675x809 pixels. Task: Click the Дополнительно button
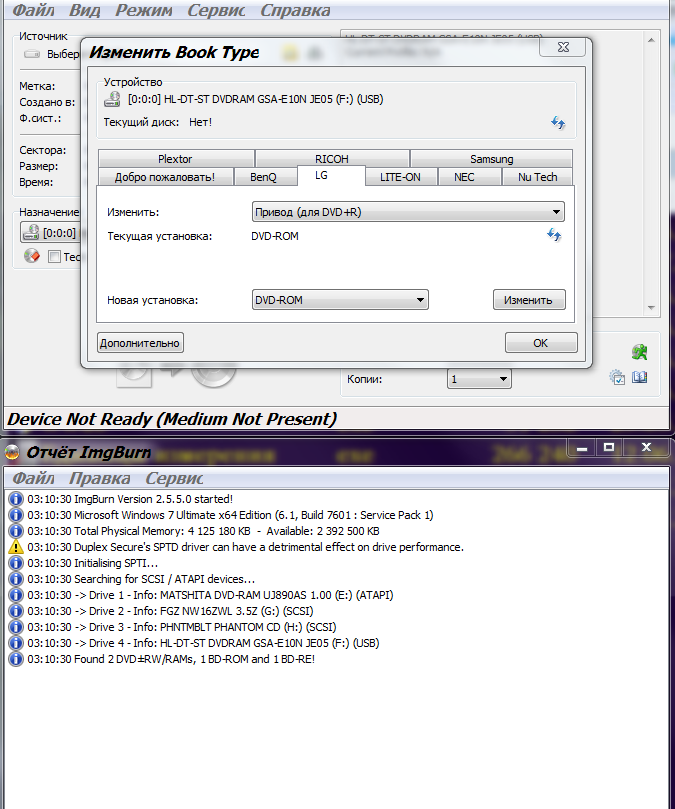[140, 343]
